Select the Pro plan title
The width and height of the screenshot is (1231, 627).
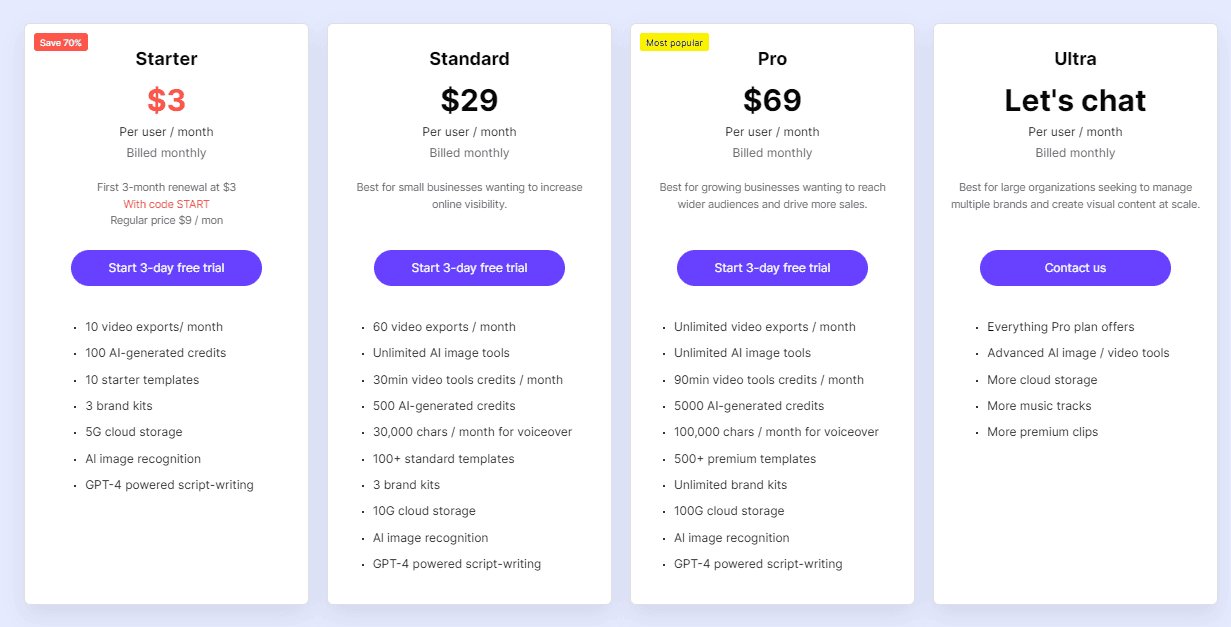772,59
